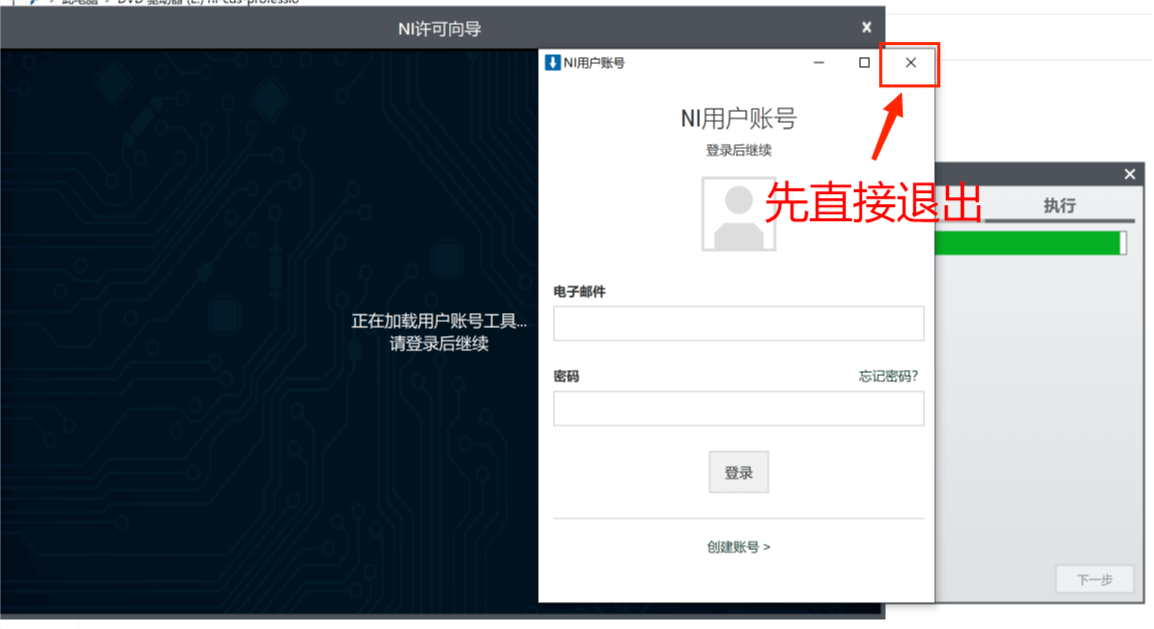Viewport: 1154px width, 629px height.
Task: Minimize the NI用户账号 window
Action: tap(818, 63)
